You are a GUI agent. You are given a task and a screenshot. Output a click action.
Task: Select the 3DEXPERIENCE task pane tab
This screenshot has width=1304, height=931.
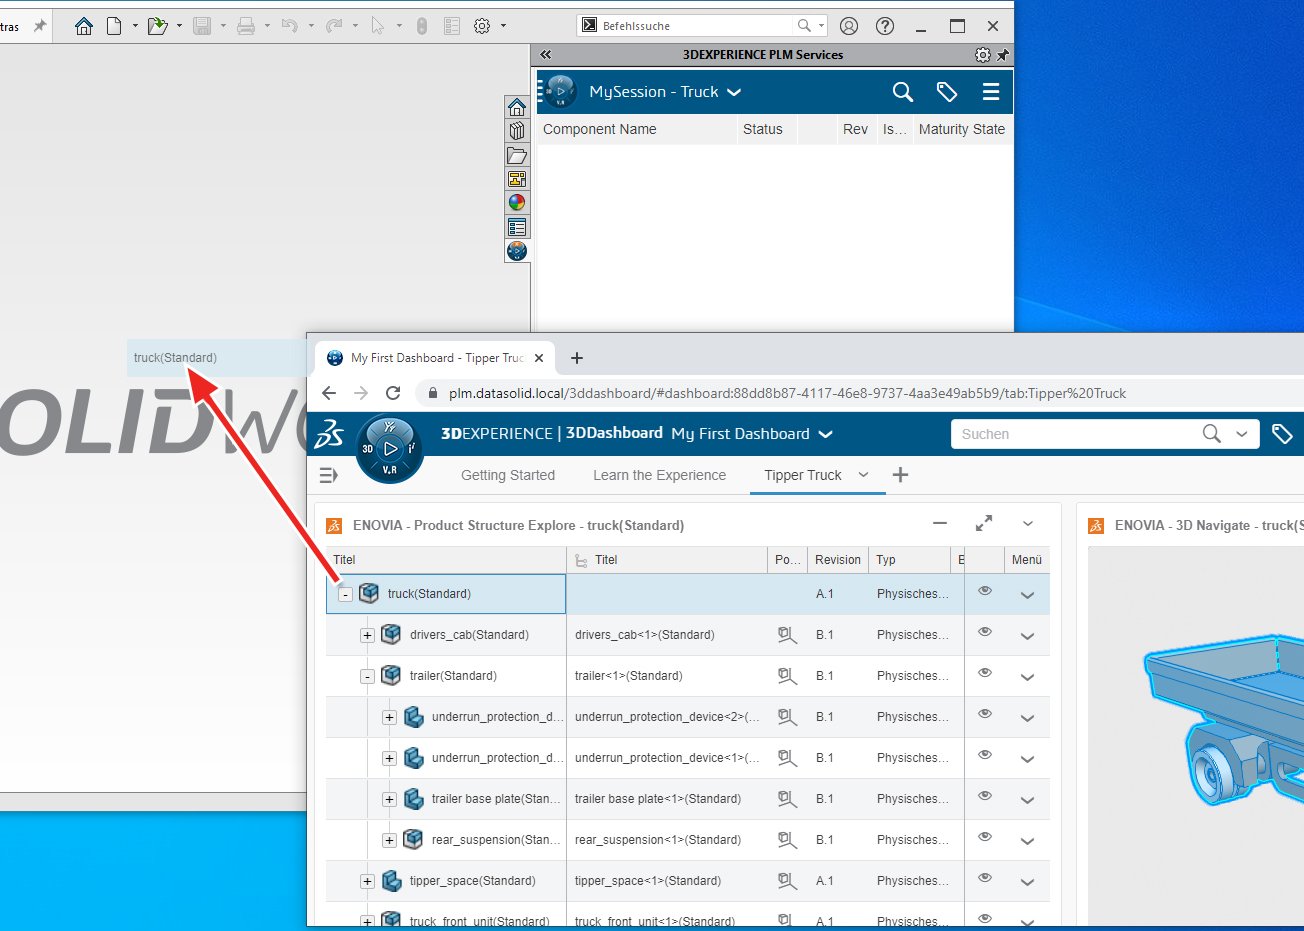click(517, 251)
